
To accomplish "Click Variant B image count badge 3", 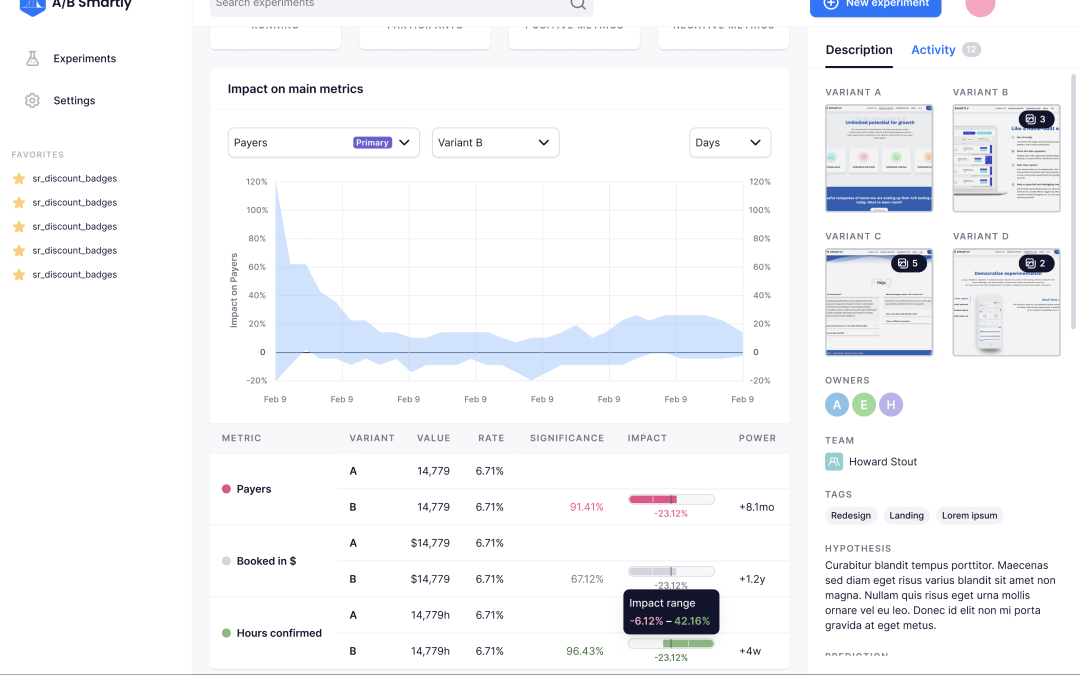I will tap(1036, 119).
